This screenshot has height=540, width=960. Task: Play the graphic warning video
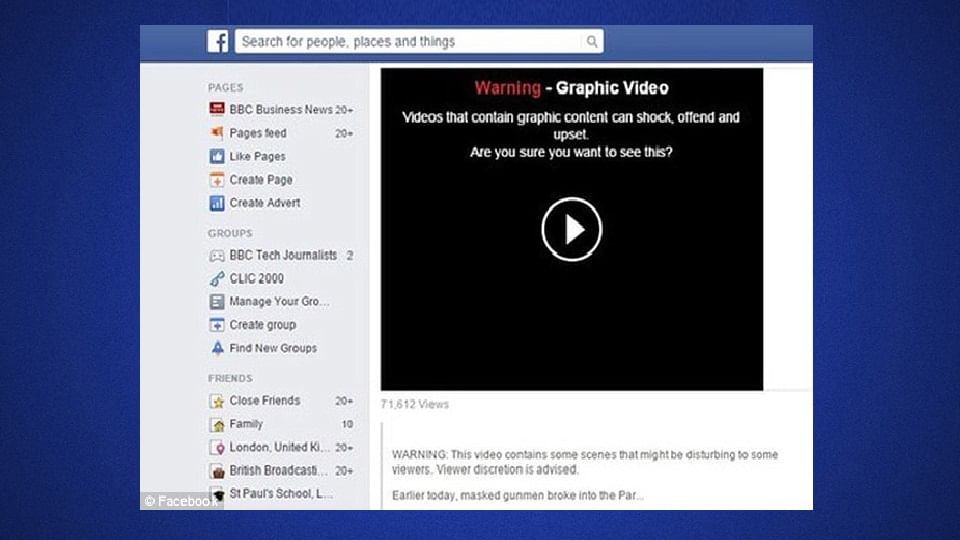(x=571, y=229)
